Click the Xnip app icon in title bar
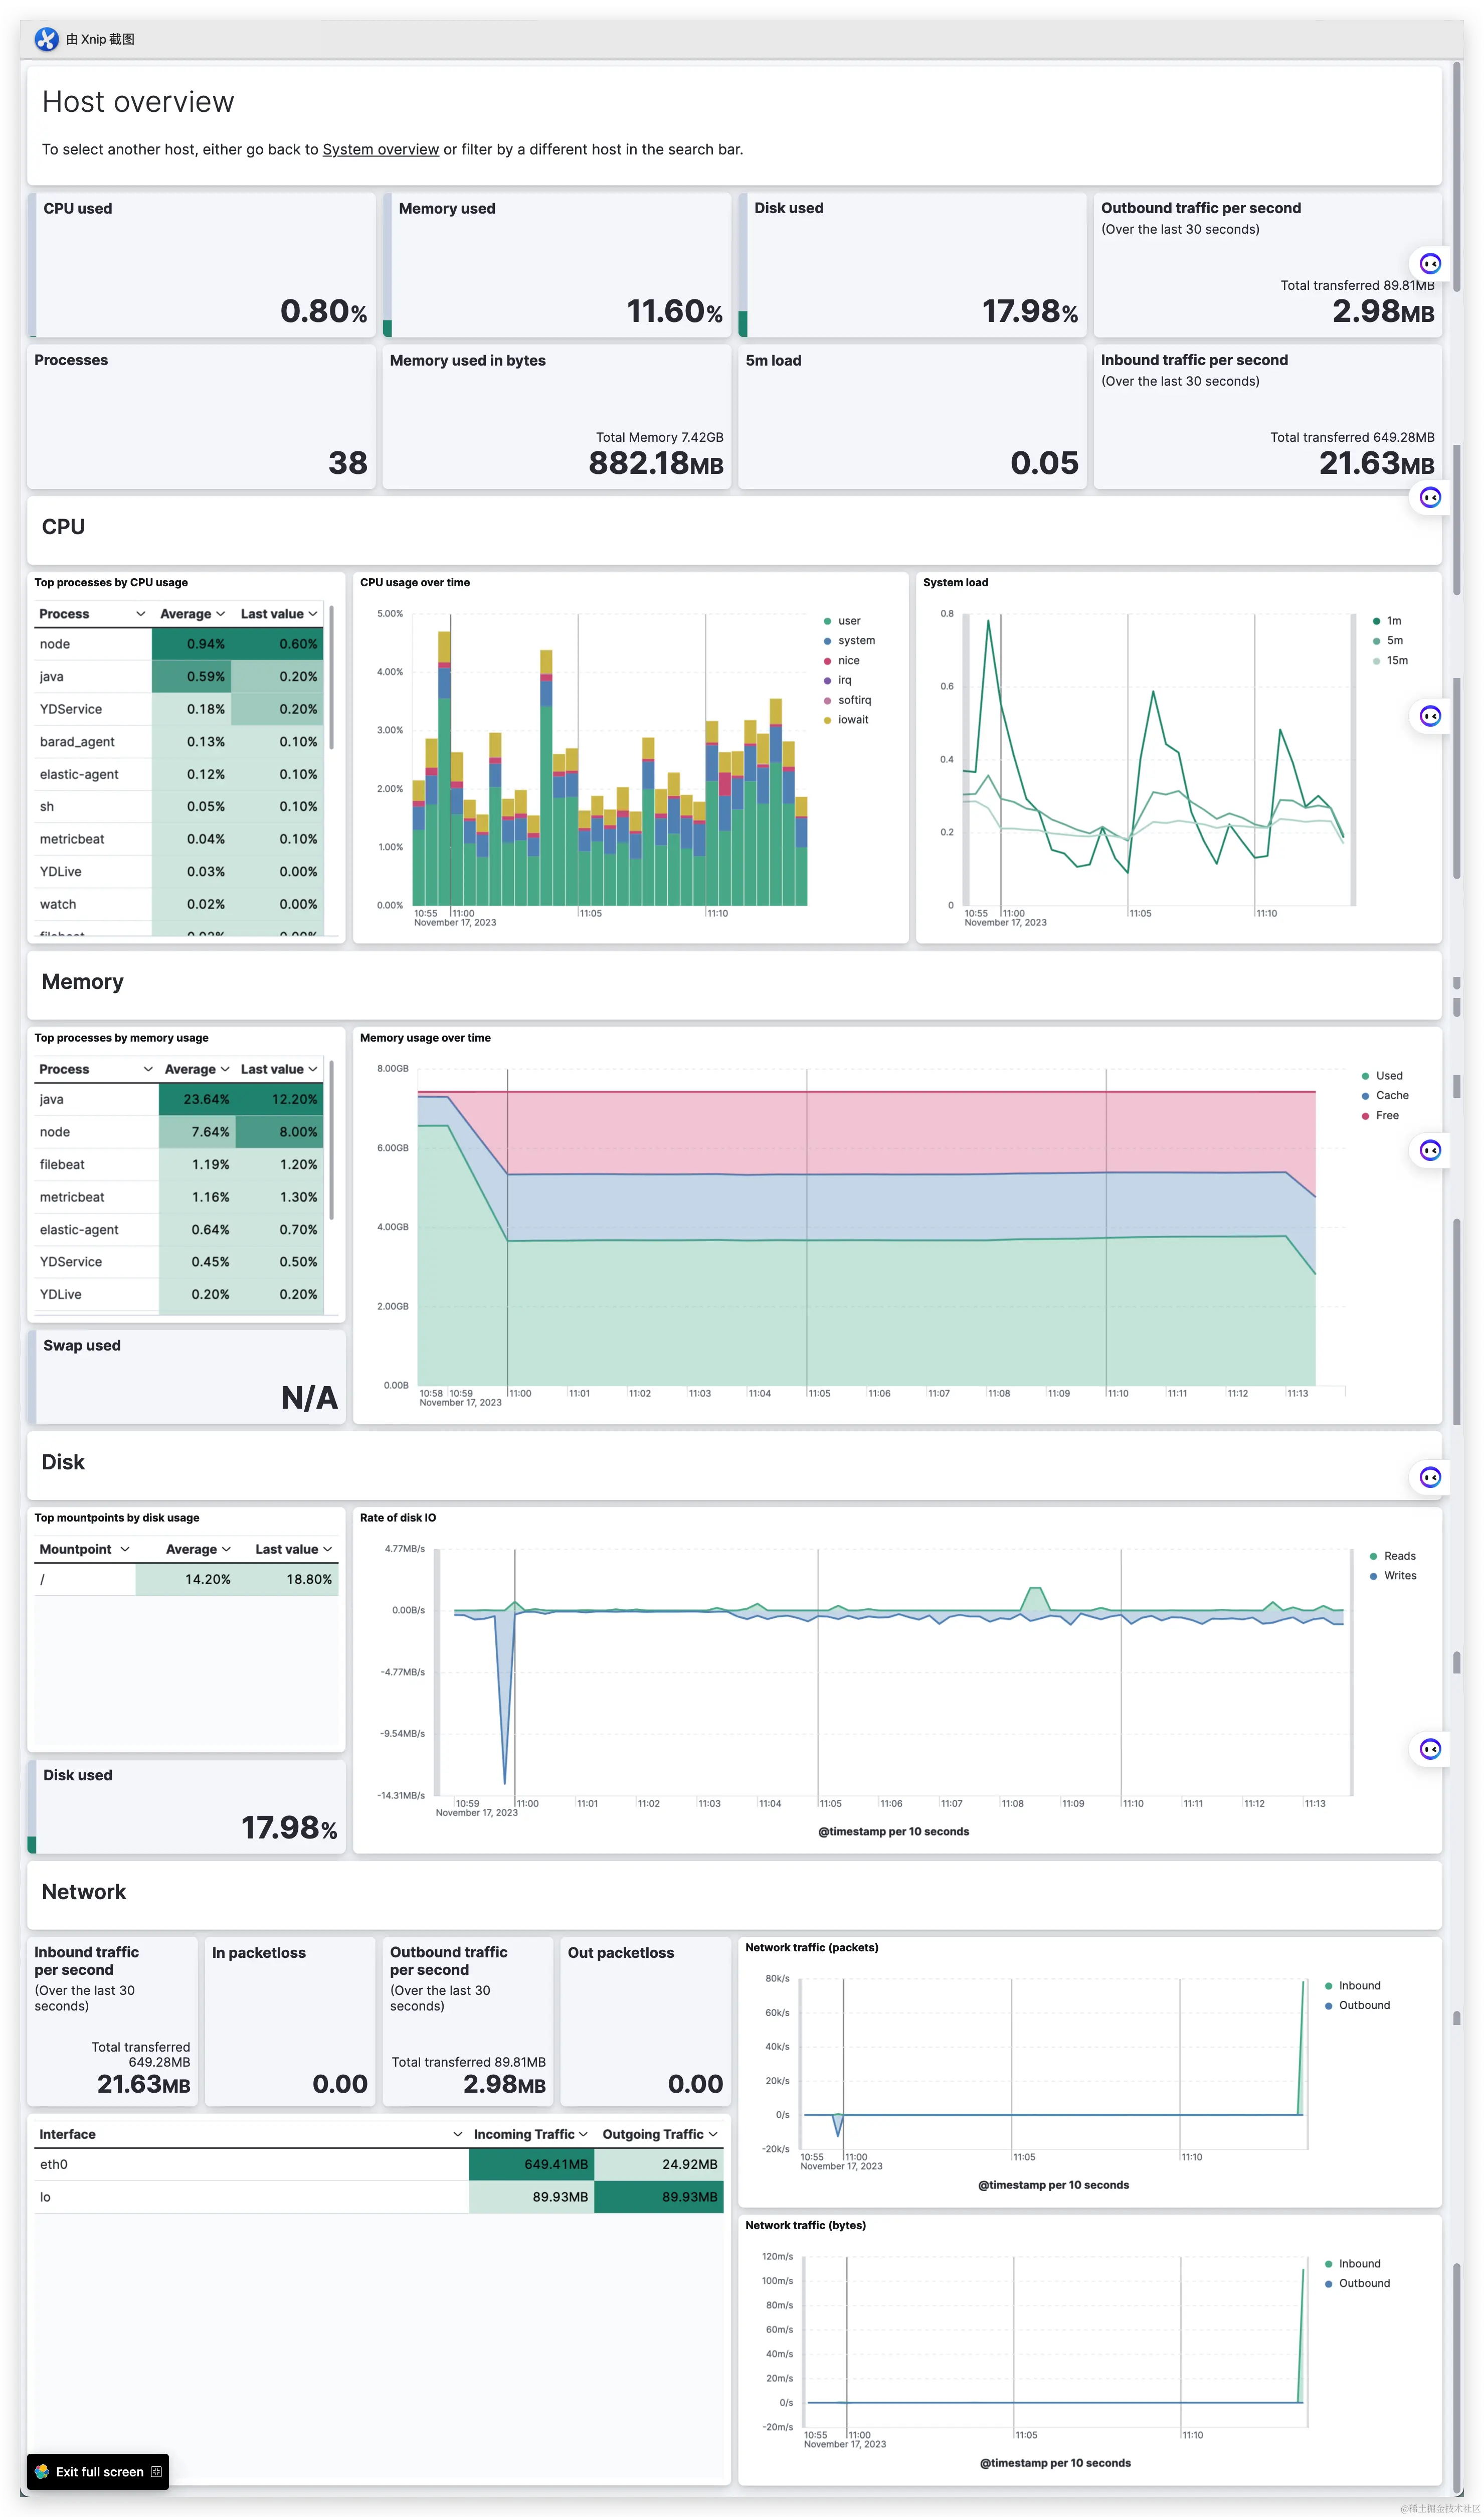This screenshot has height=2517, width=1484. [x=46, y=39]
